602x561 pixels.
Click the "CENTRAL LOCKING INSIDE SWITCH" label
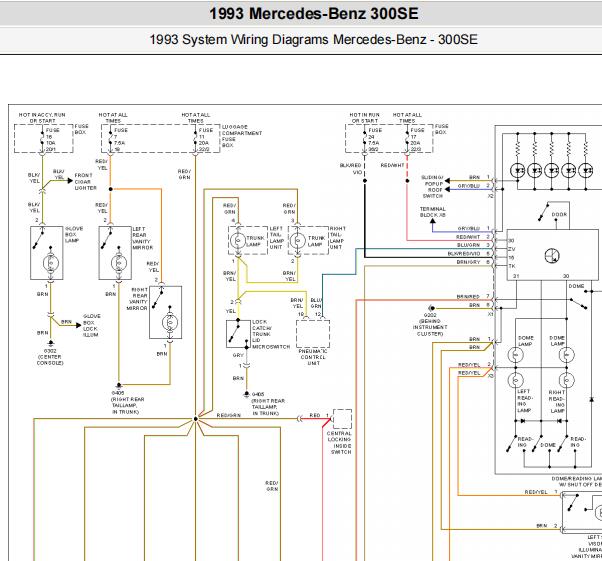[339, 443]
